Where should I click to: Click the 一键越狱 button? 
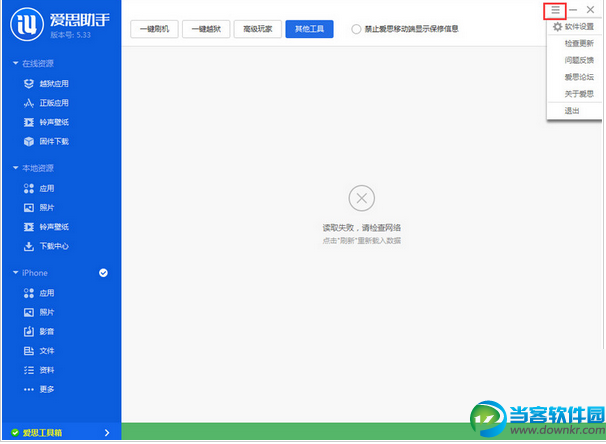pyautogui.click(x=206, y=29)
